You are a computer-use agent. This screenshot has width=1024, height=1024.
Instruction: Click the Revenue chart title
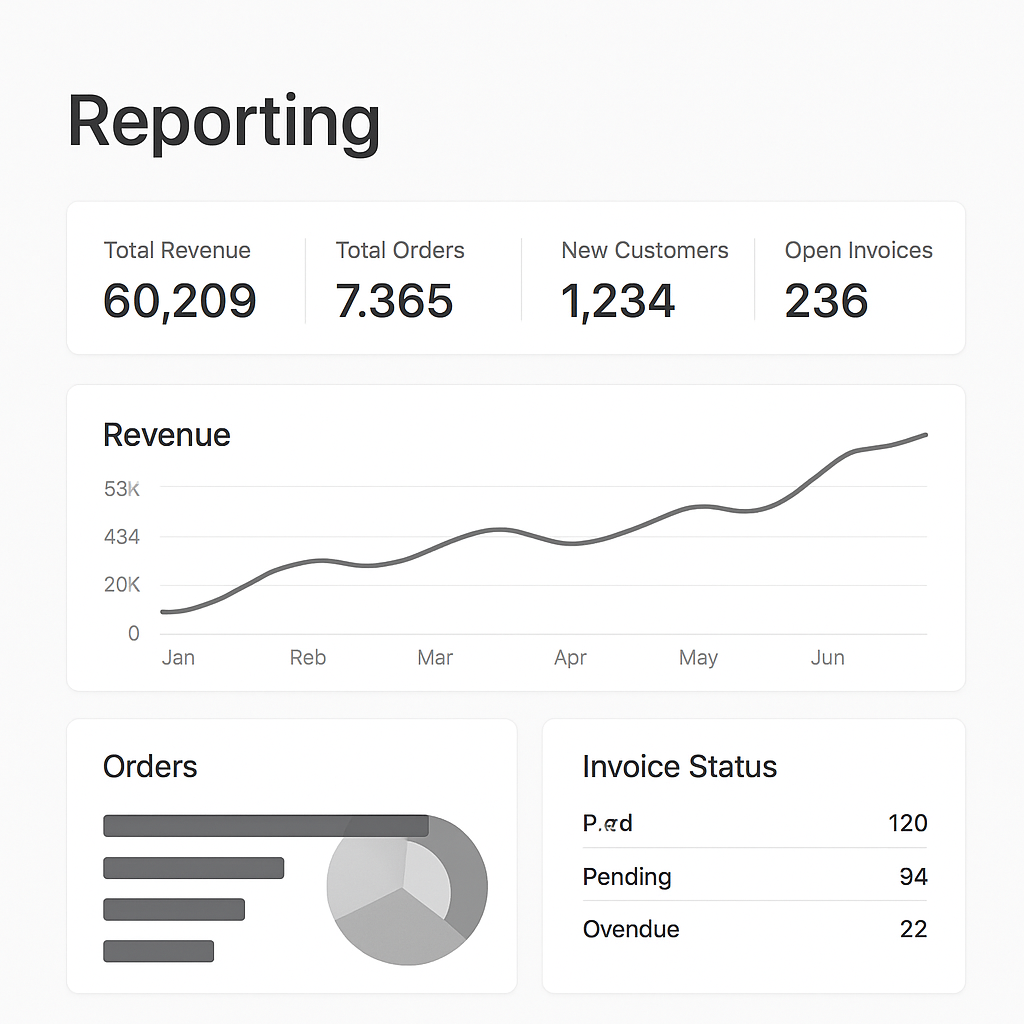tap(166, 435)
